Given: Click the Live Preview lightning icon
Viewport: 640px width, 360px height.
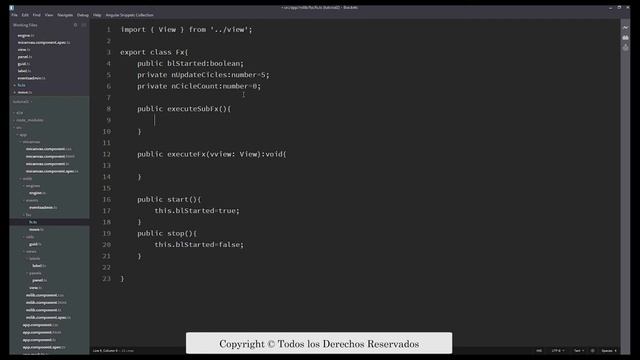Looking at the screenshot, I should (x=625, y=28).
